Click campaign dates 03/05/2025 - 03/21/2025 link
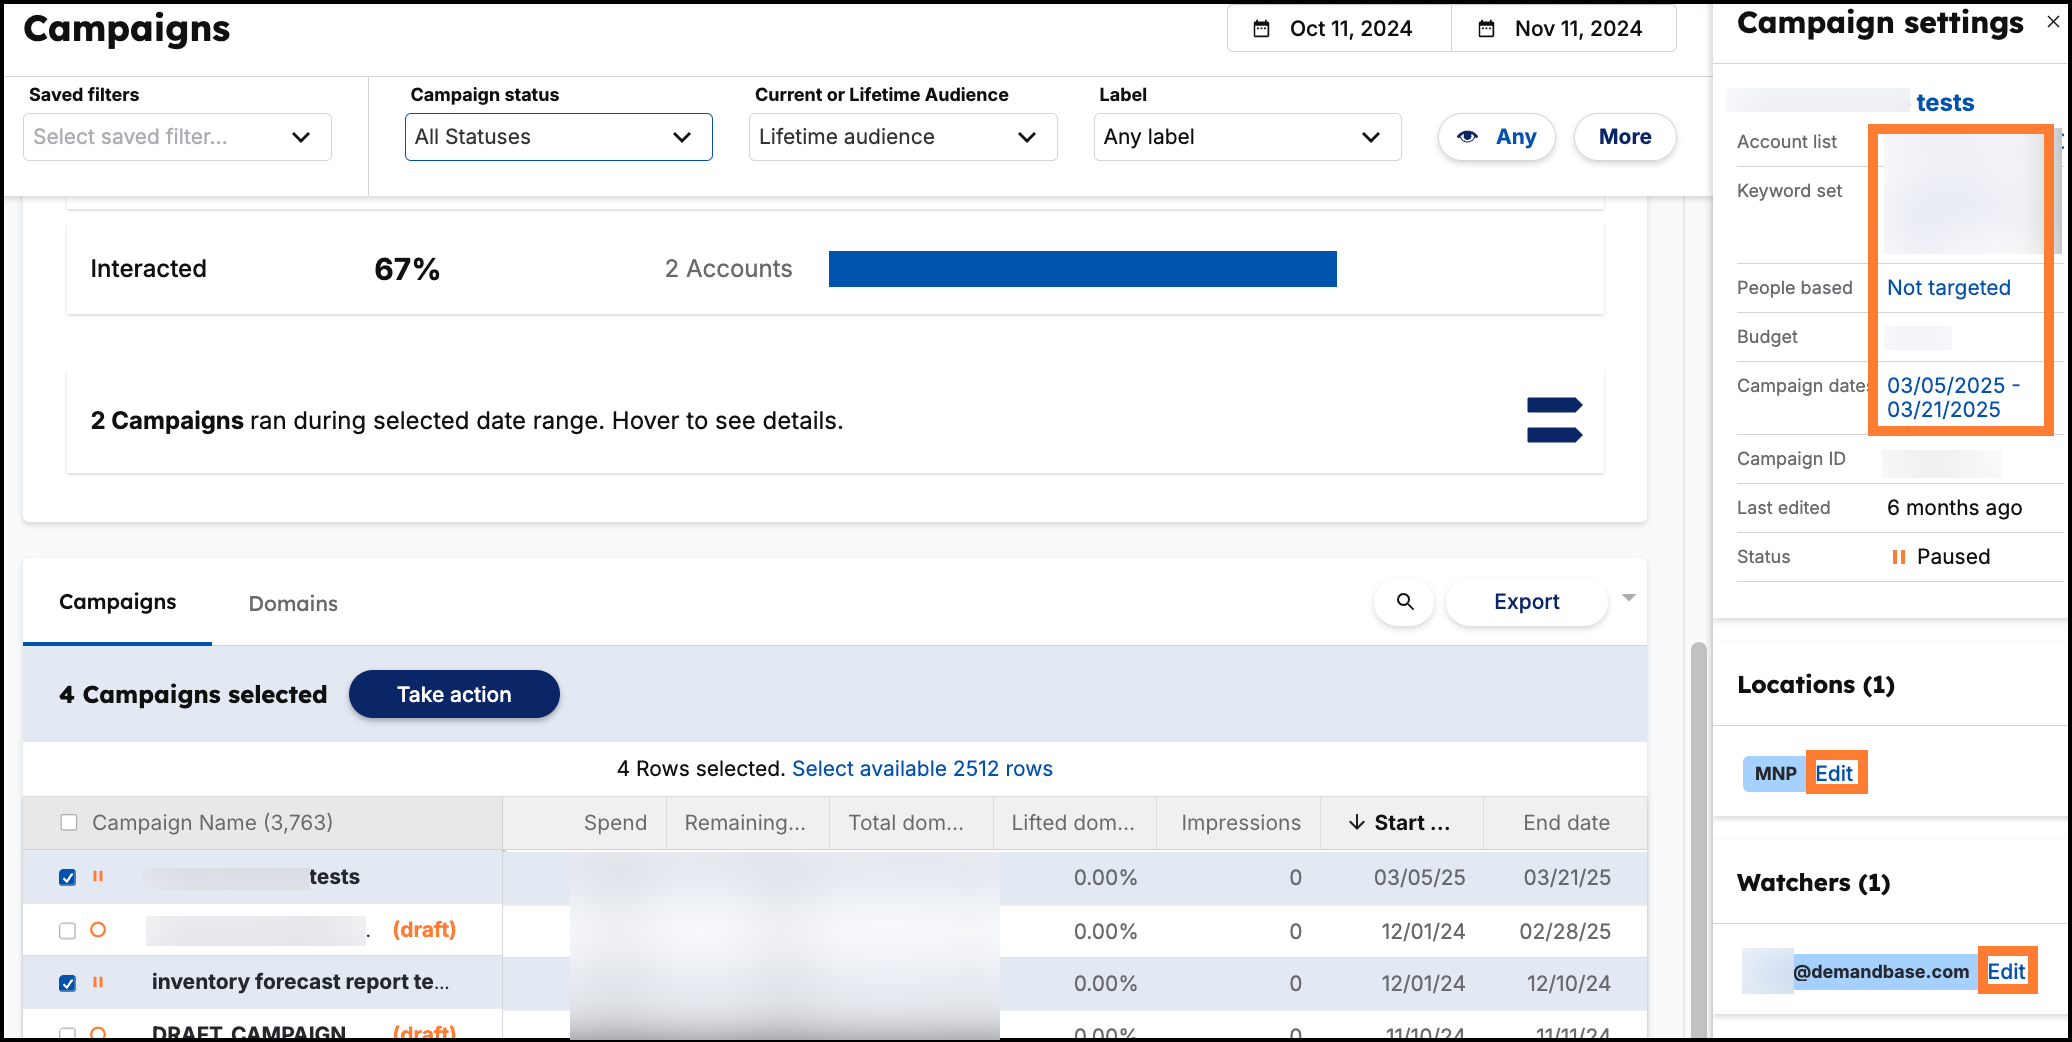 [1953, 398]
